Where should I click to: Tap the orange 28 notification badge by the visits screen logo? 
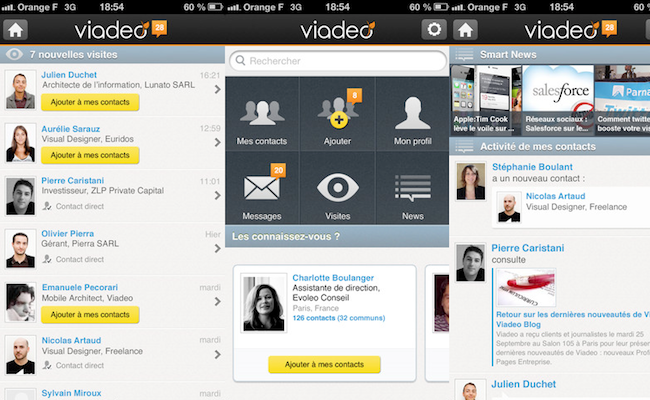(x=159, y=28)
